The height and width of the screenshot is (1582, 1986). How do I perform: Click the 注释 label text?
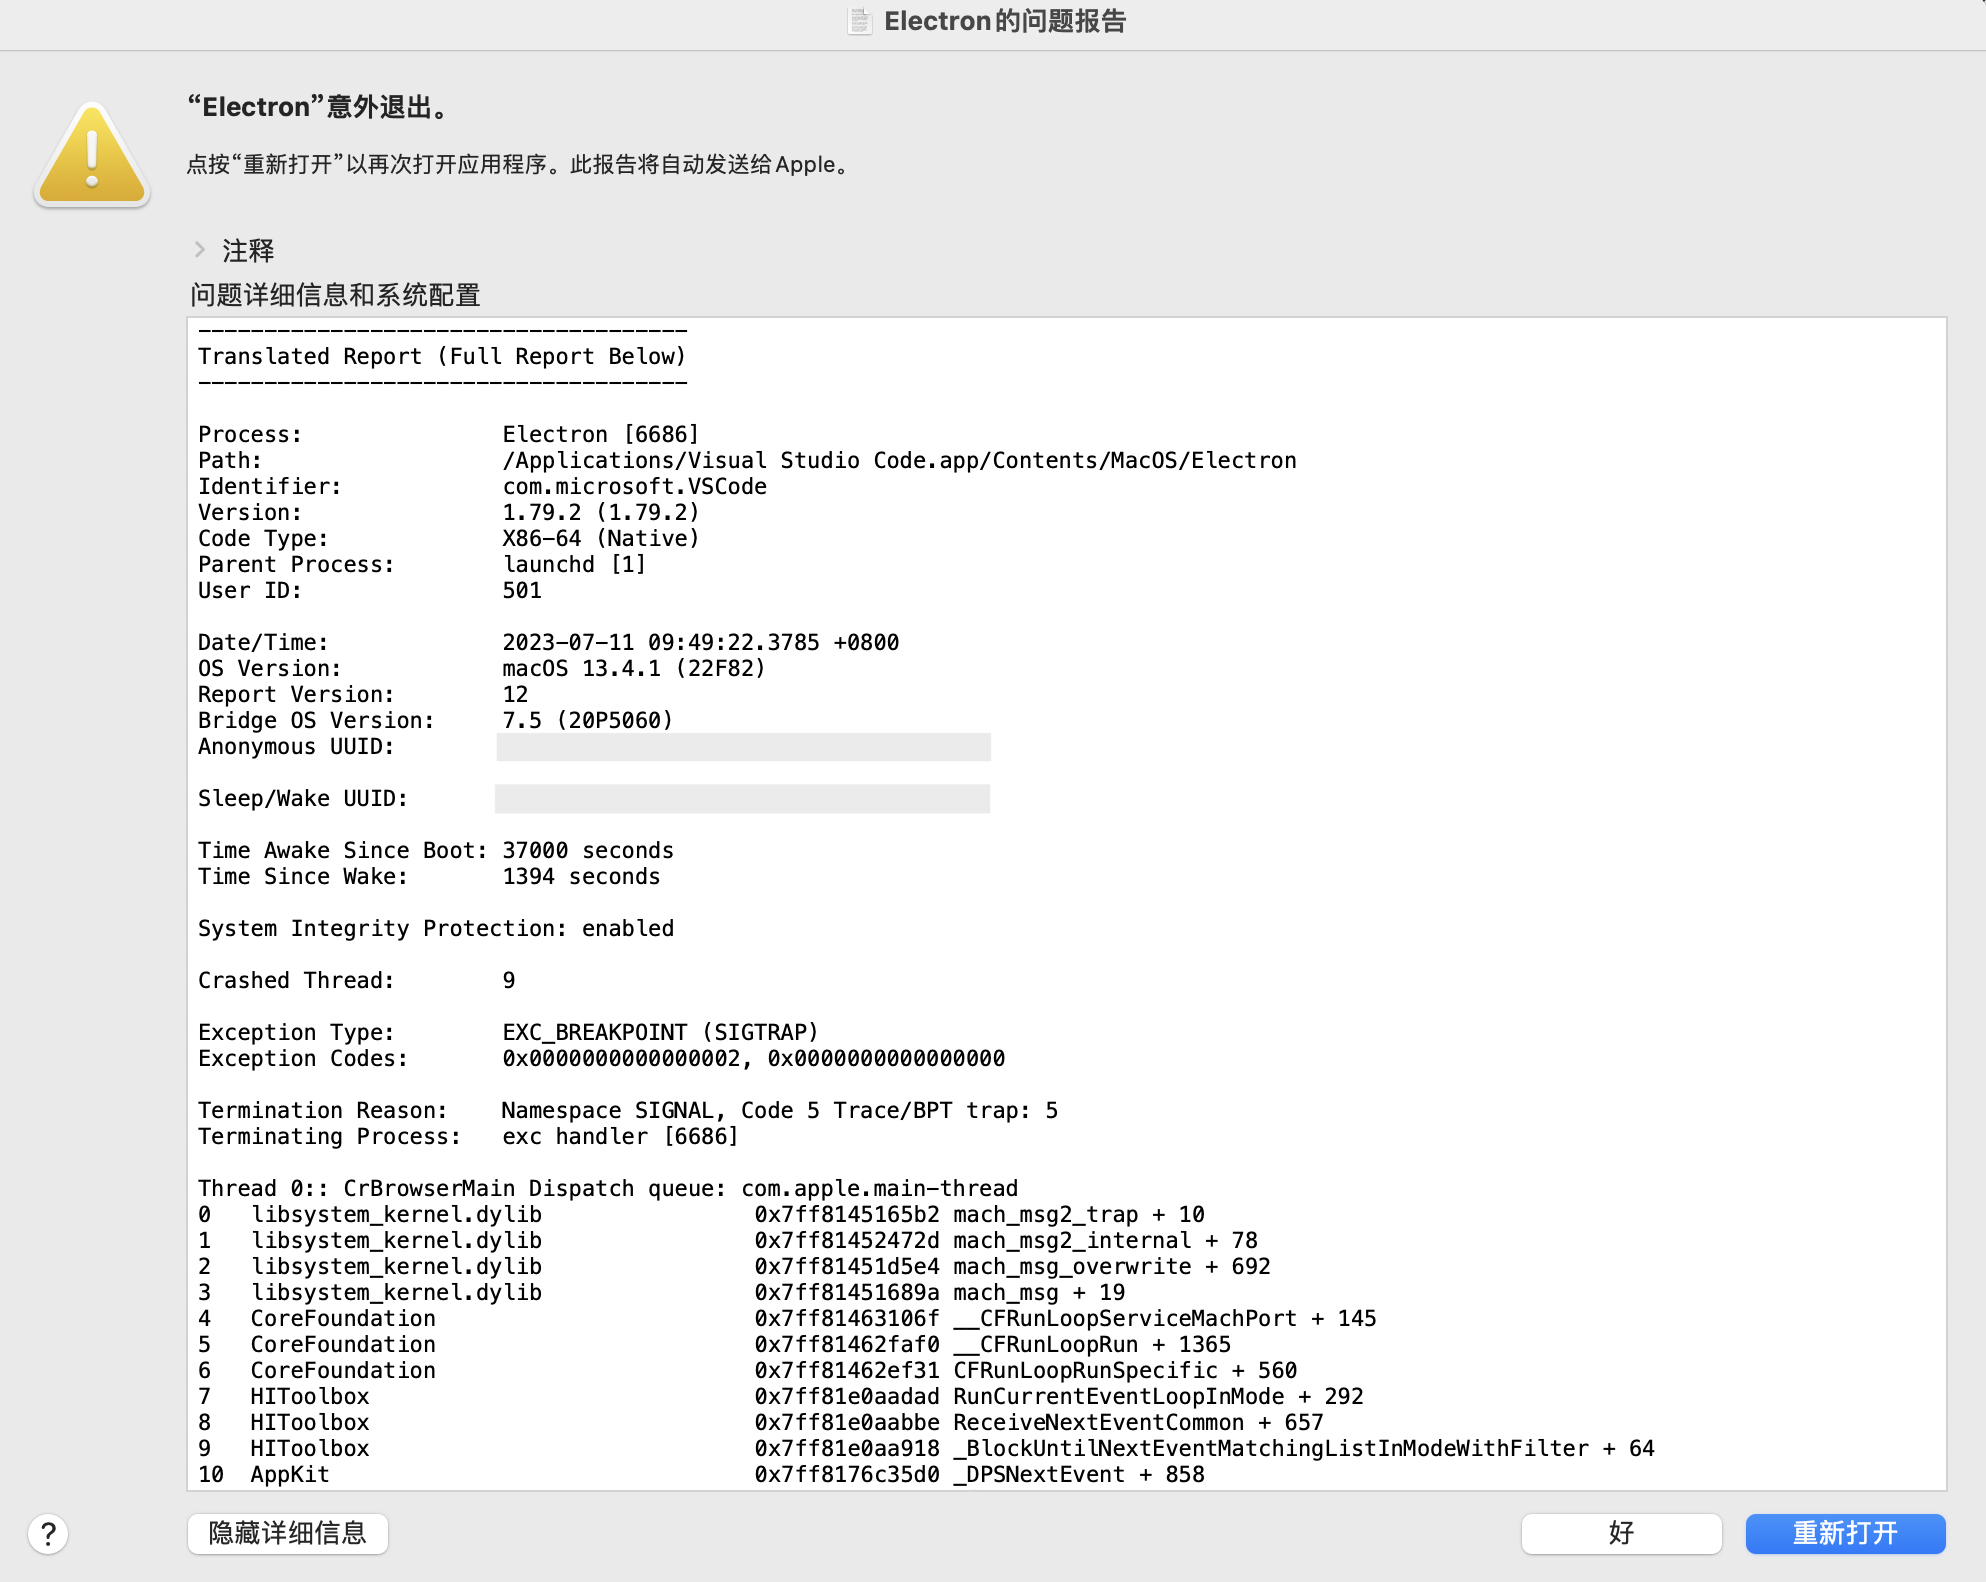tap(248, 250)
